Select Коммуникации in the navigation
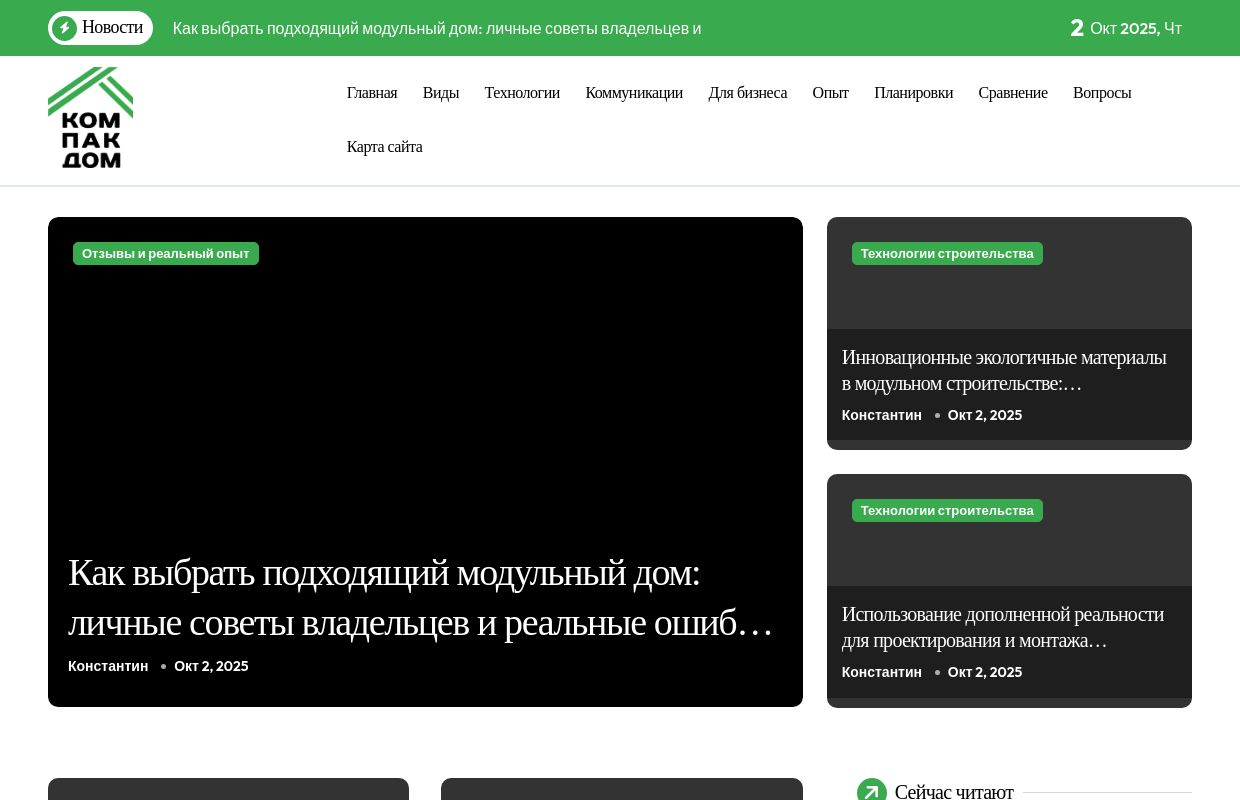Screen dimensions: 1240x800 coord(634,93)
